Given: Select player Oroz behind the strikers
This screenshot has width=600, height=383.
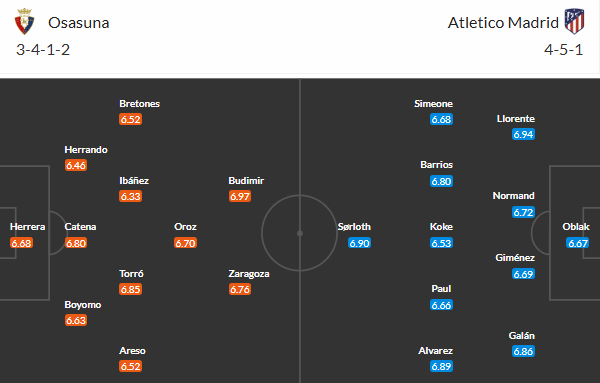Looking at the screenshot, I should [185, 227].
